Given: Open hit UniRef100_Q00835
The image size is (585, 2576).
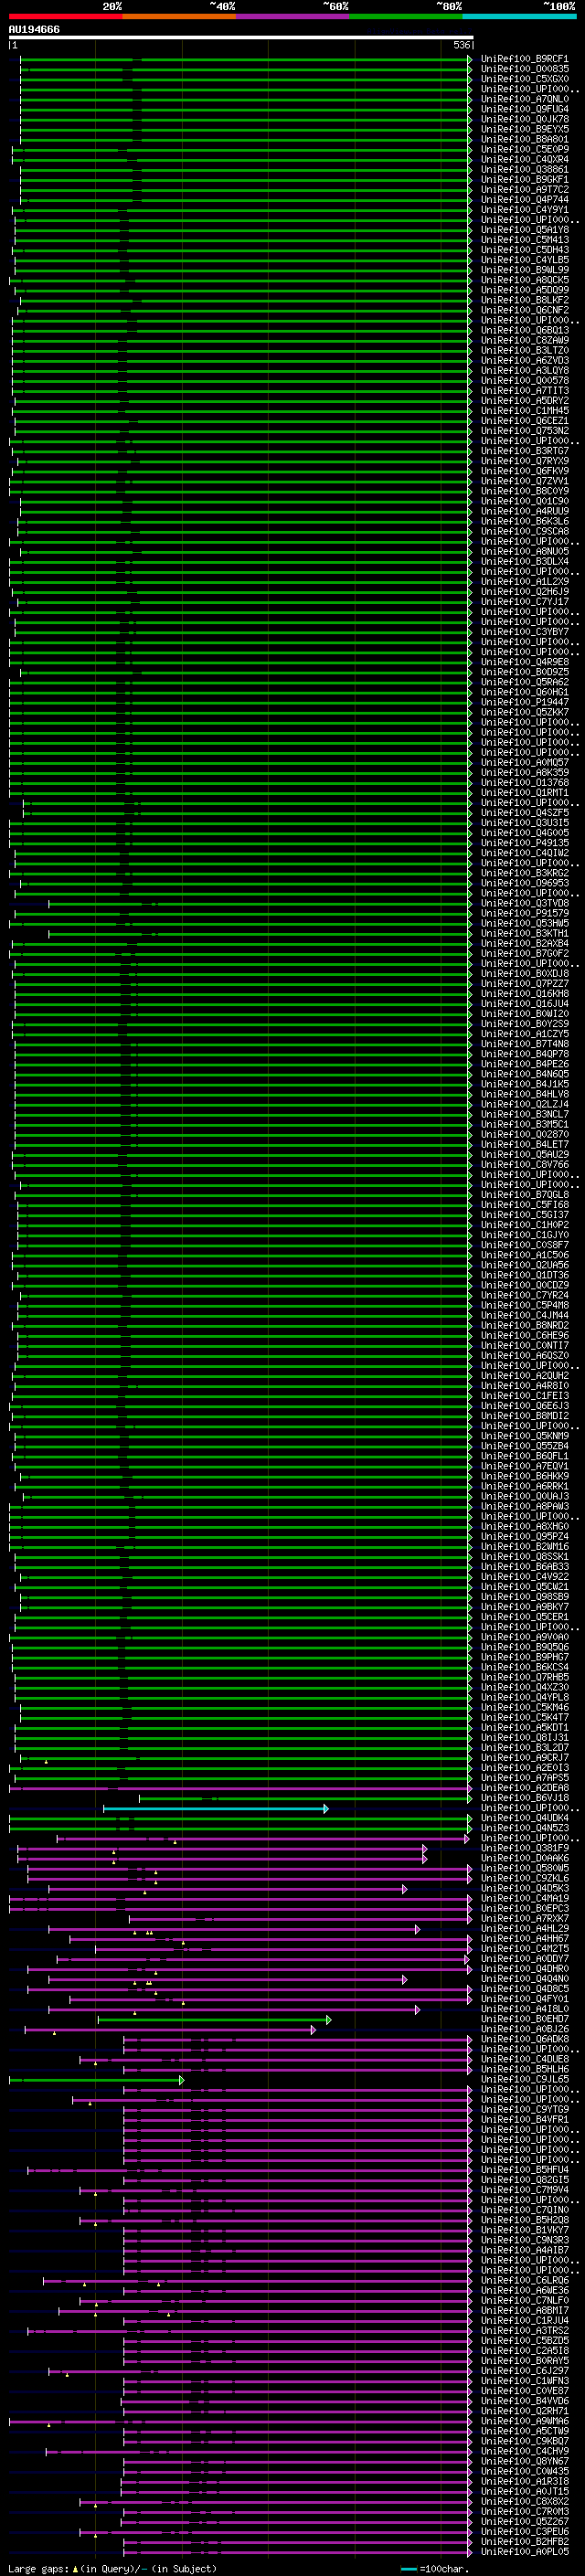Looking at the screenshot, I should tap(524, 69).
